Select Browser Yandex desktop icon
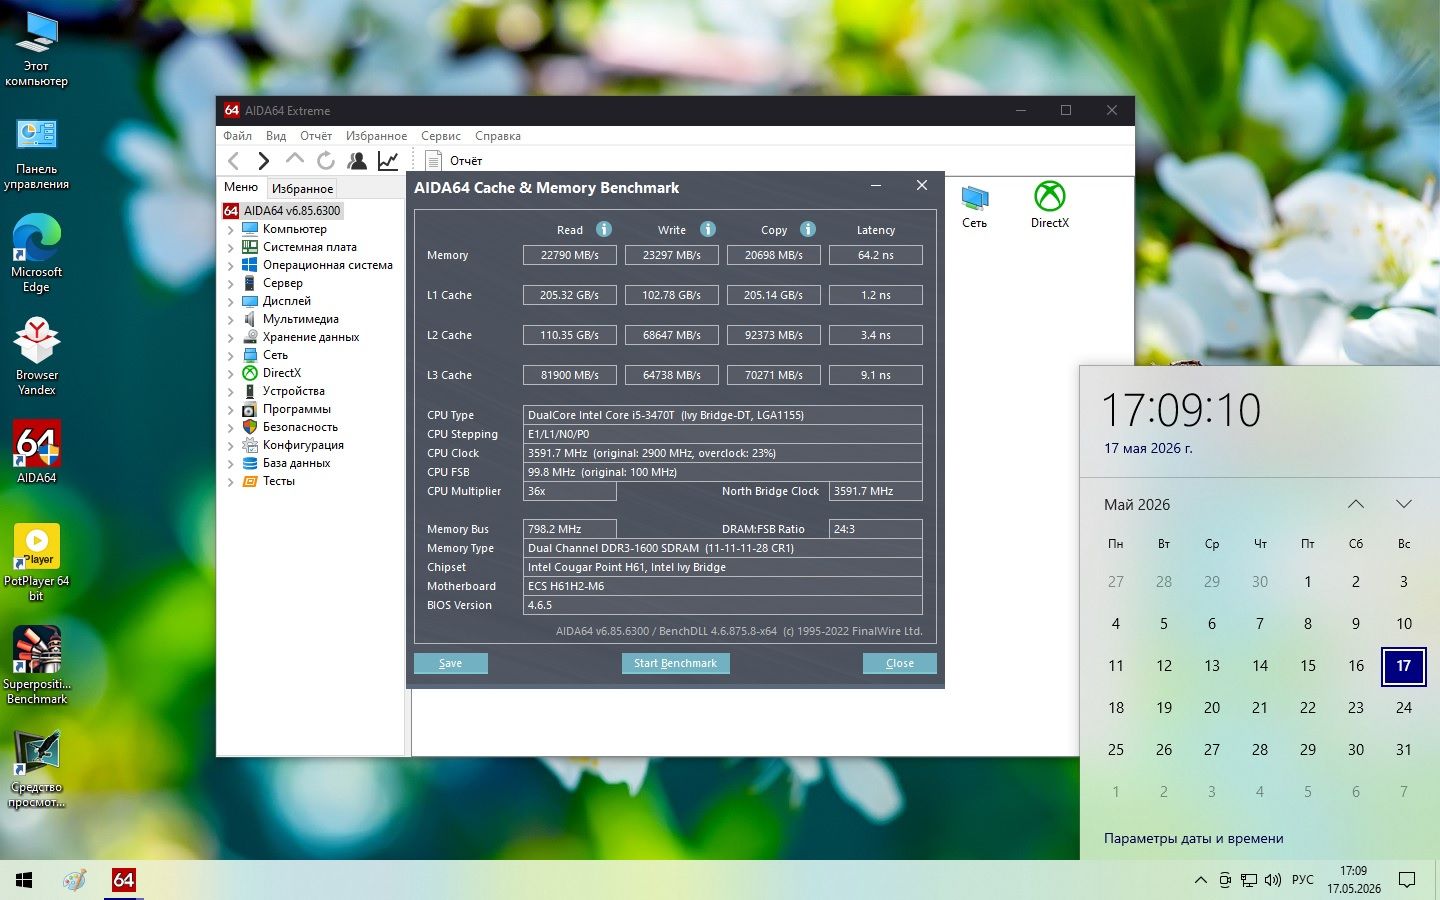This screenshot has width=1440, height=900. (37, 356)
